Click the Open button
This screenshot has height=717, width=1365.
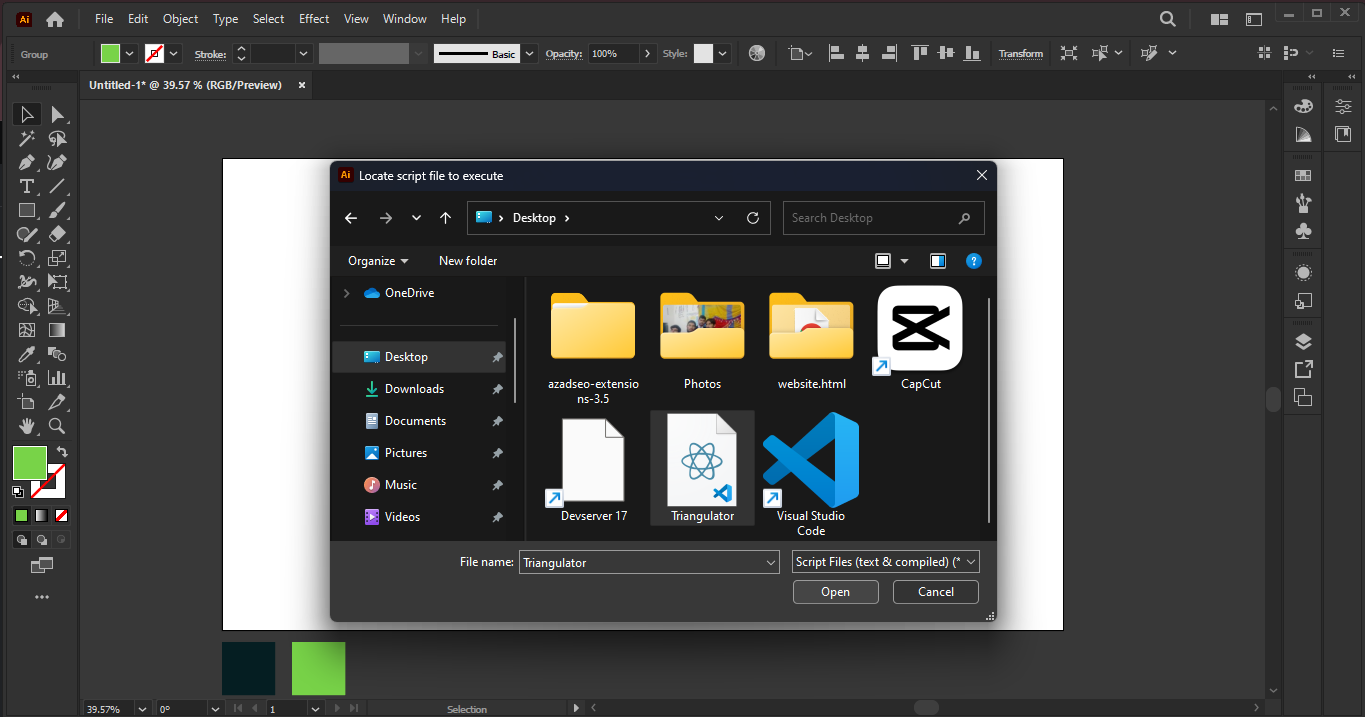[835, 591]
